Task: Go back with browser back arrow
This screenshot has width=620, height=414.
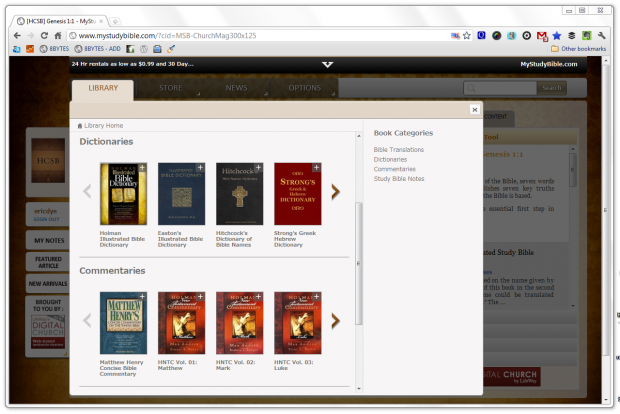Action: coord(17,36)
